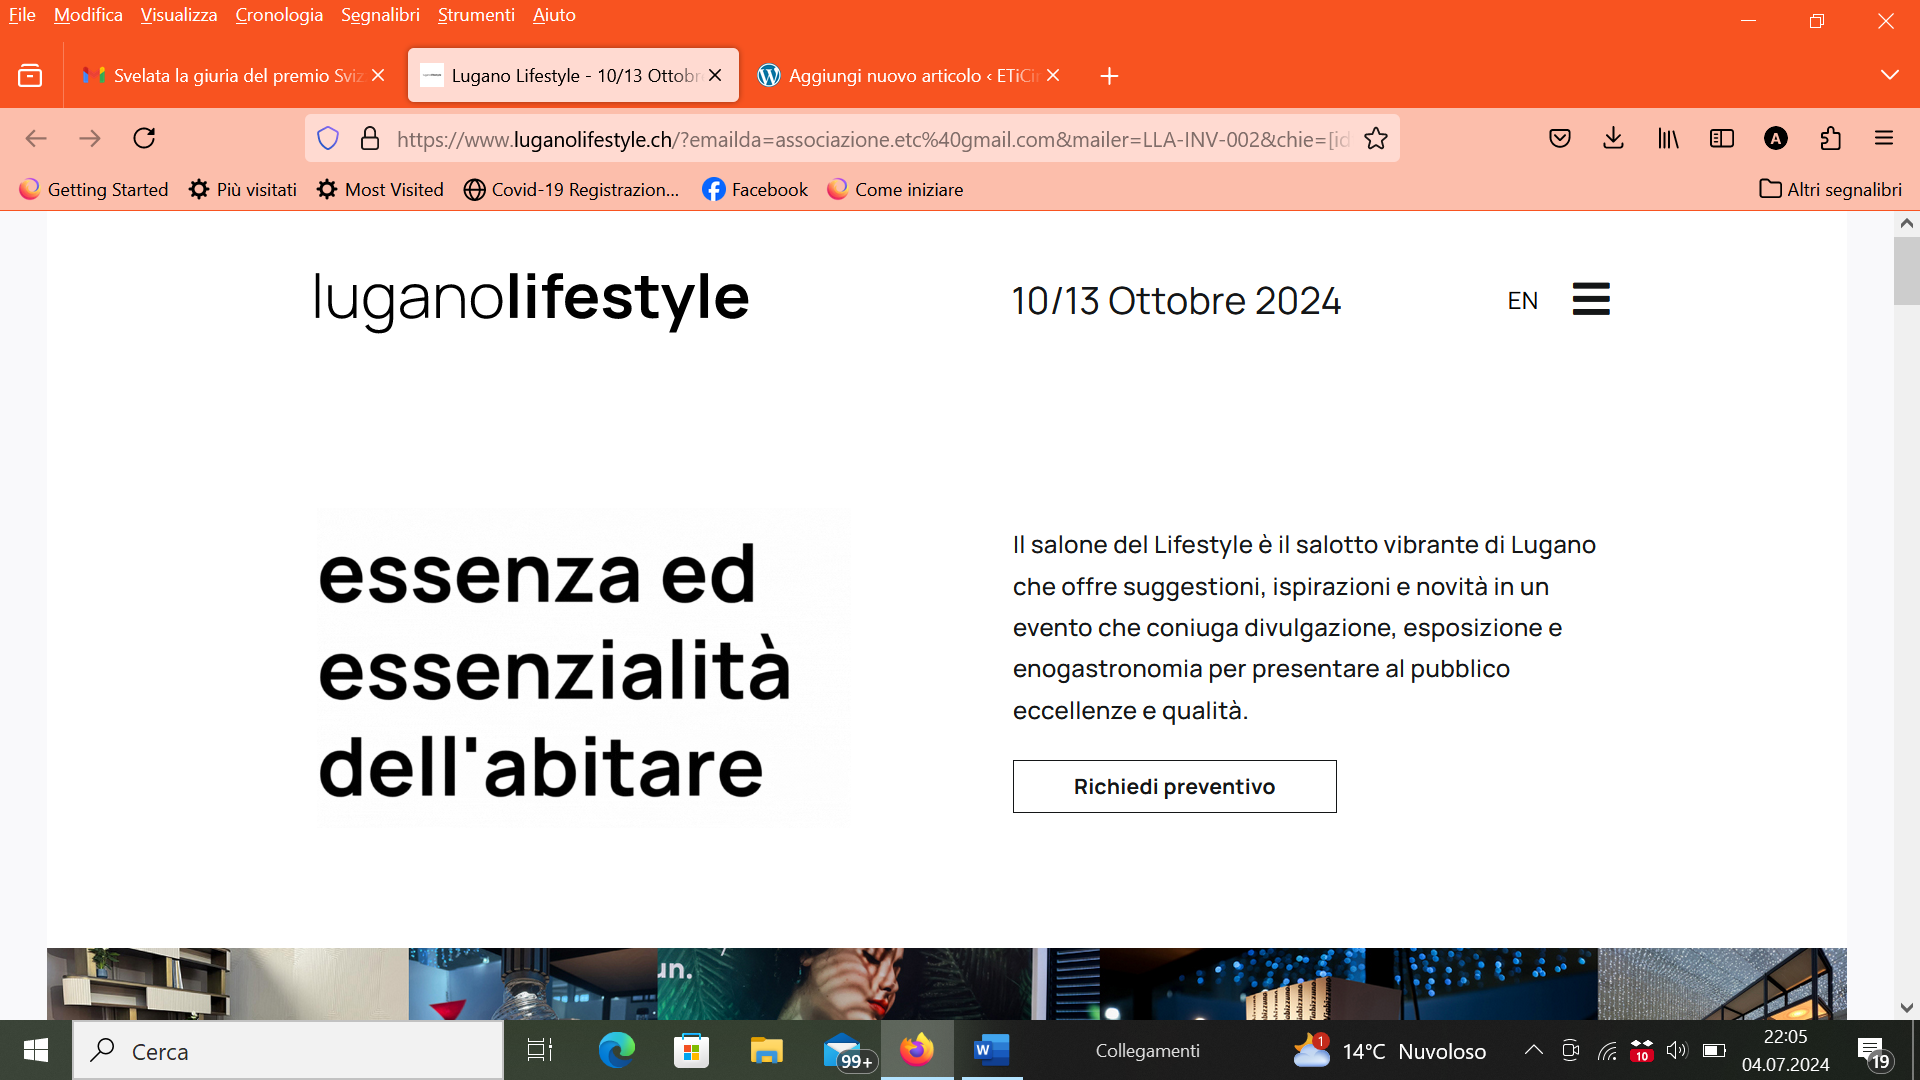Open Downloads panel
Screen dimensions: 1920x1080
[1613, 139]
